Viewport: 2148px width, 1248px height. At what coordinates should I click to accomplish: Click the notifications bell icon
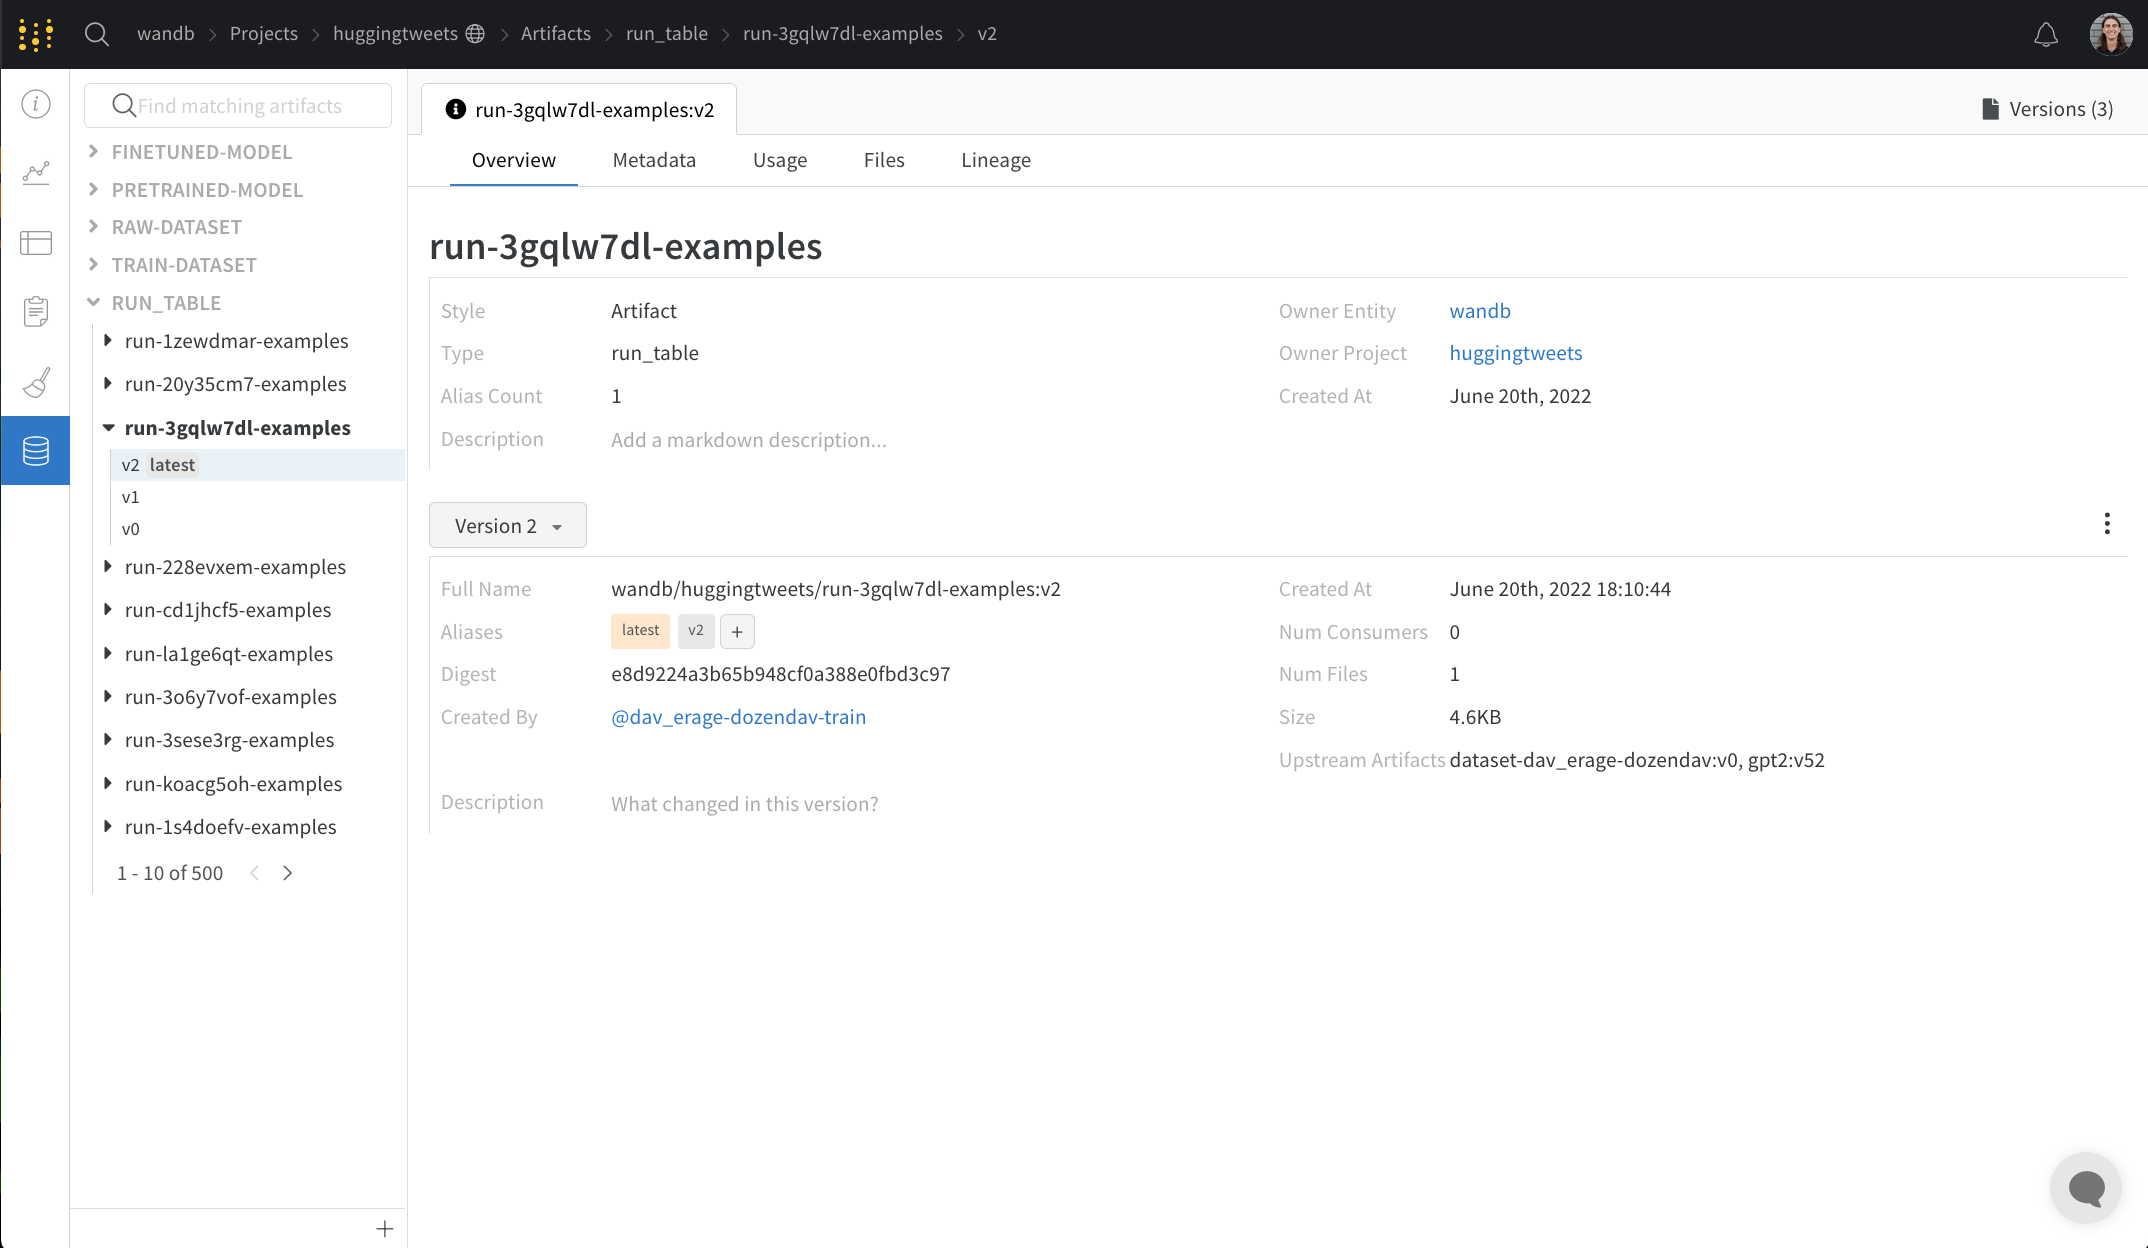2046,35
